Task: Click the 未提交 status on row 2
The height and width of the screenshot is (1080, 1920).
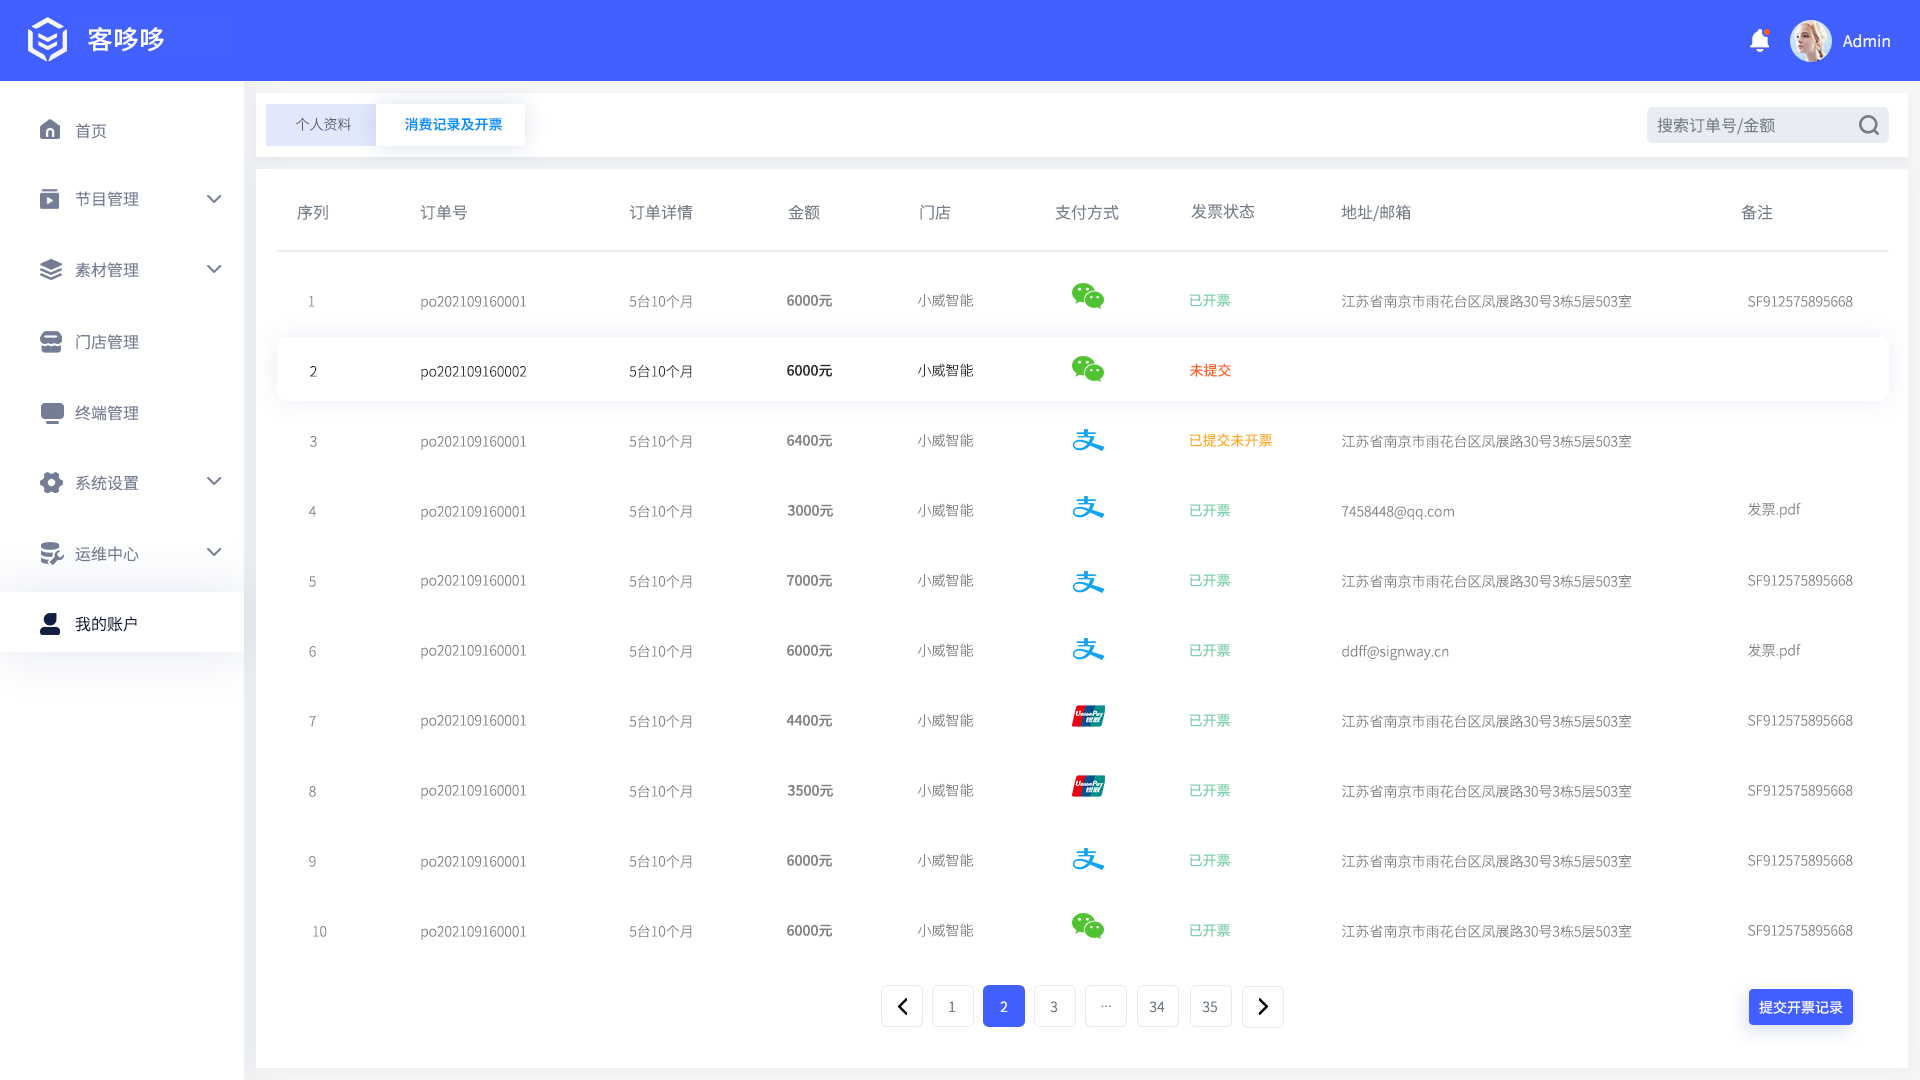Action: [1210, 370]
